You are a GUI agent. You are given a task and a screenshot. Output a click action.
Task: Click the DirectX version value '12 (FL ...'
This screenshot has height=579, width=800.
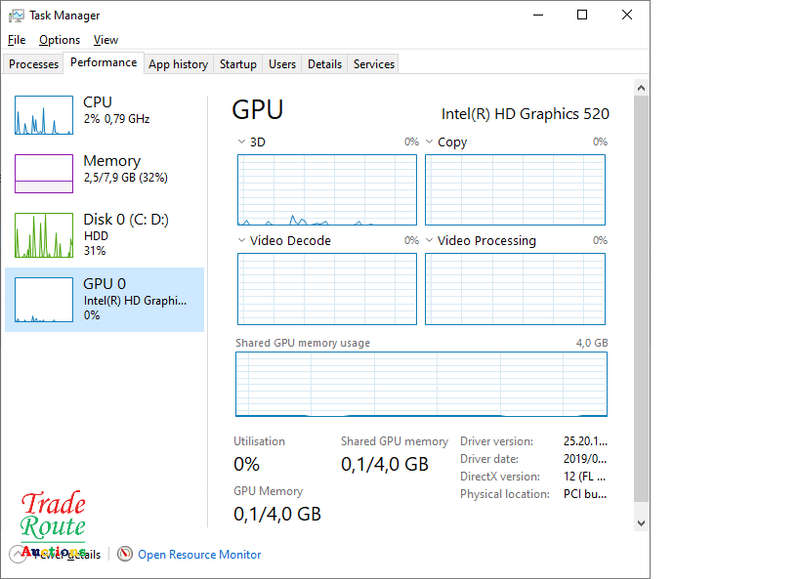pos(585,476)
